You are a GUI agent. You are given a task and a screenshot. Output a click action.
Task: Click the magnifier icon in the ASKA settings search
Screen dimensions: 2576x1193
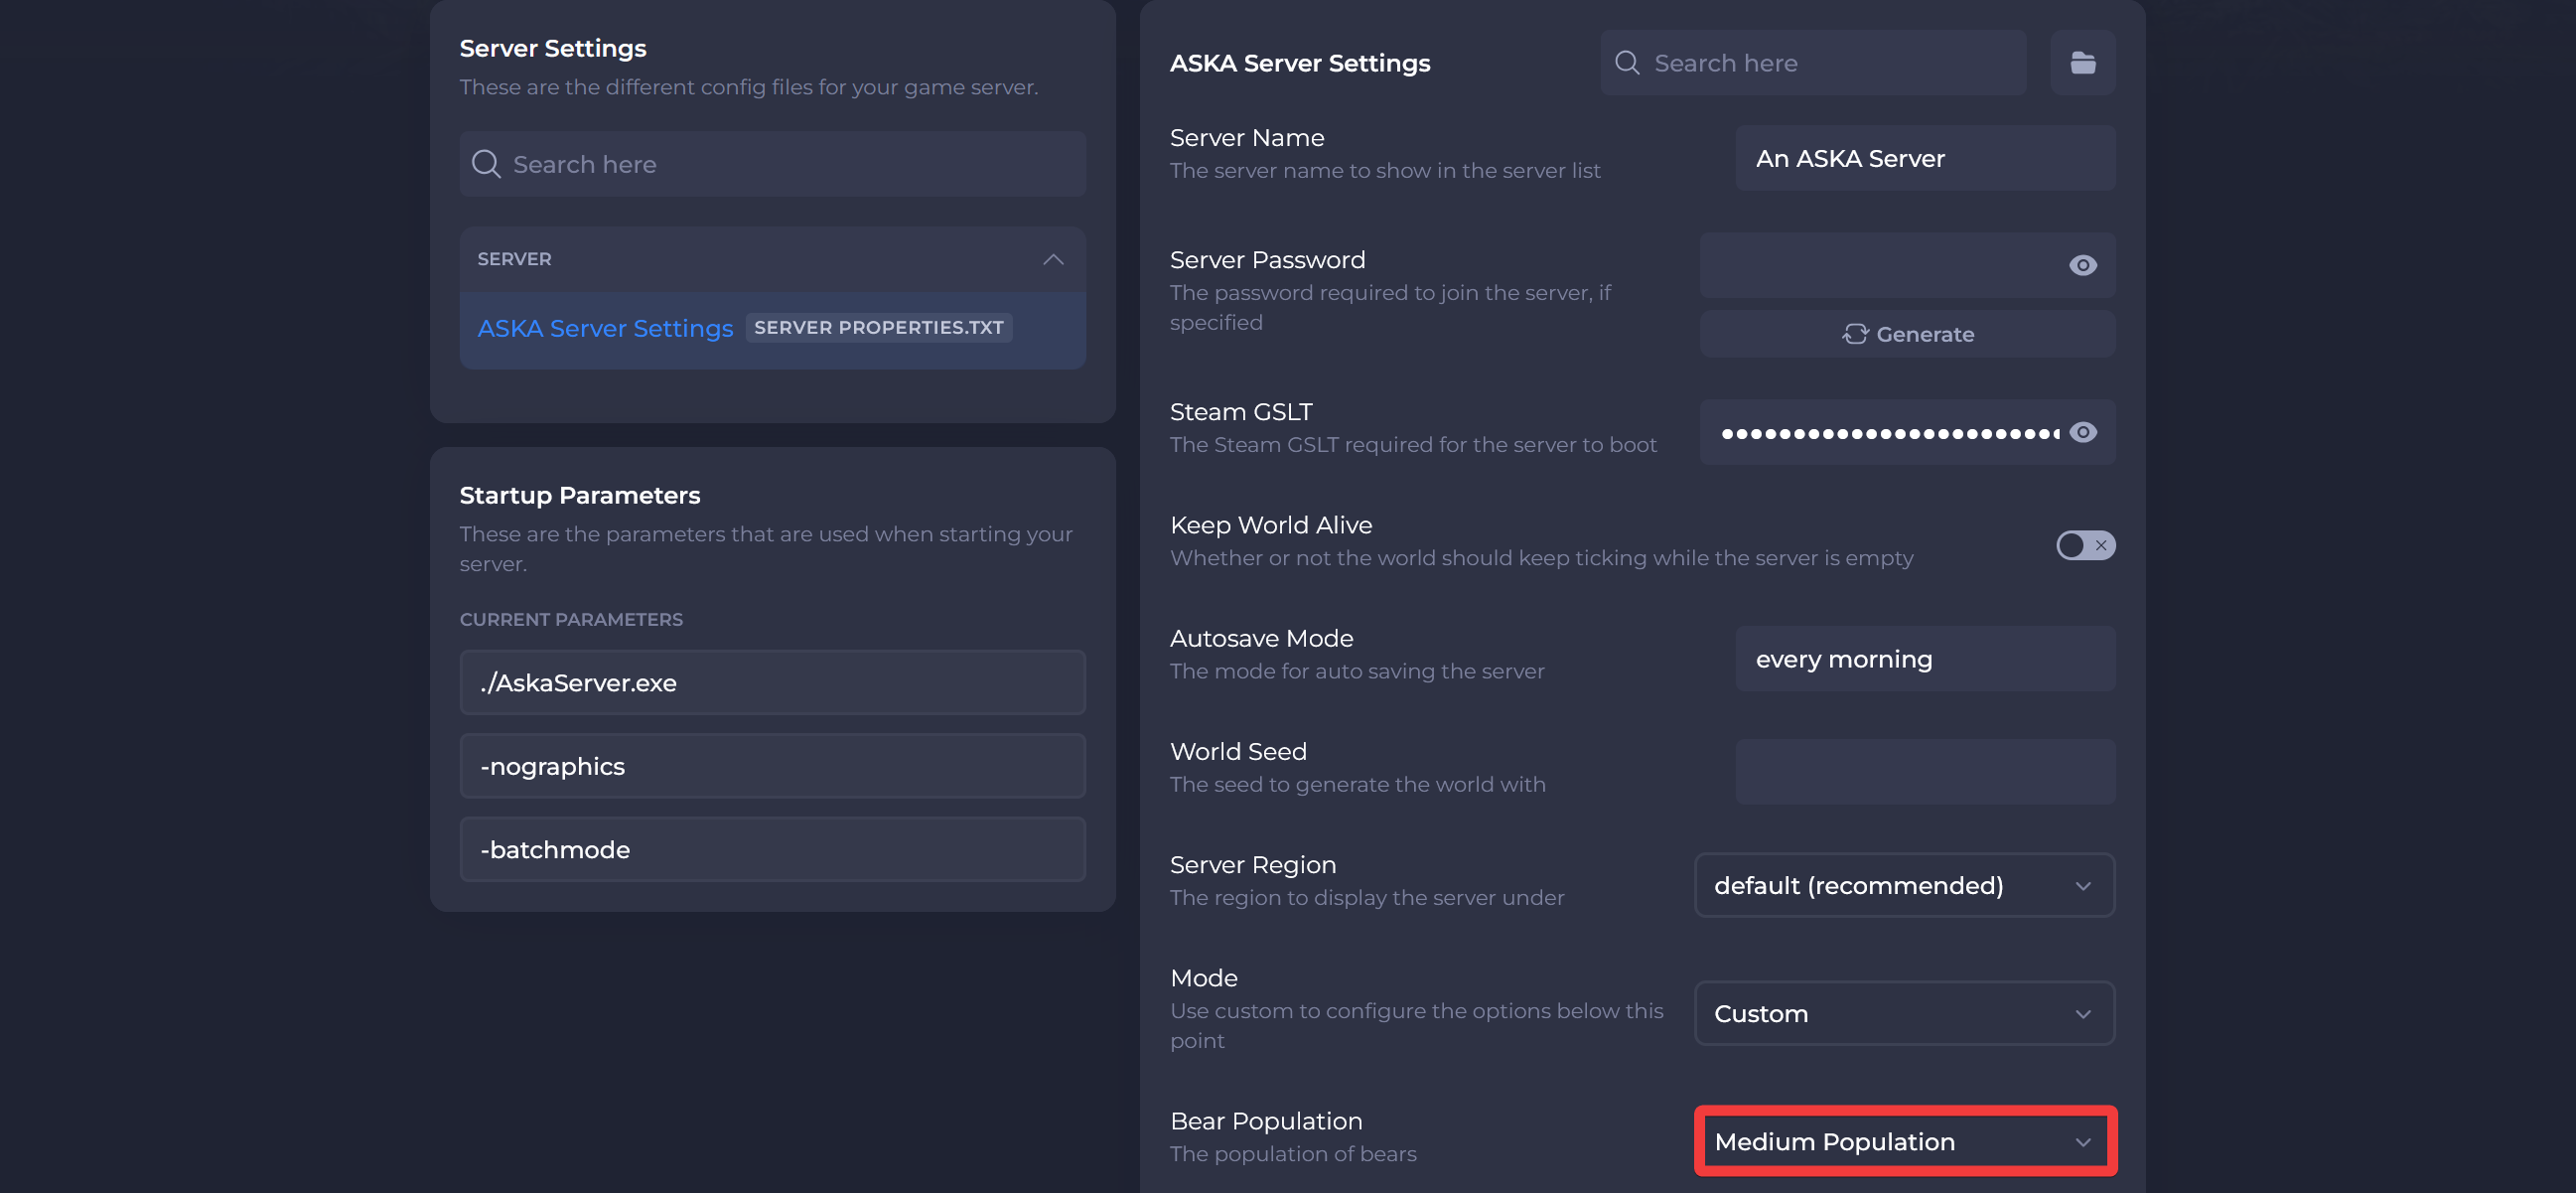pos(1627,63)
